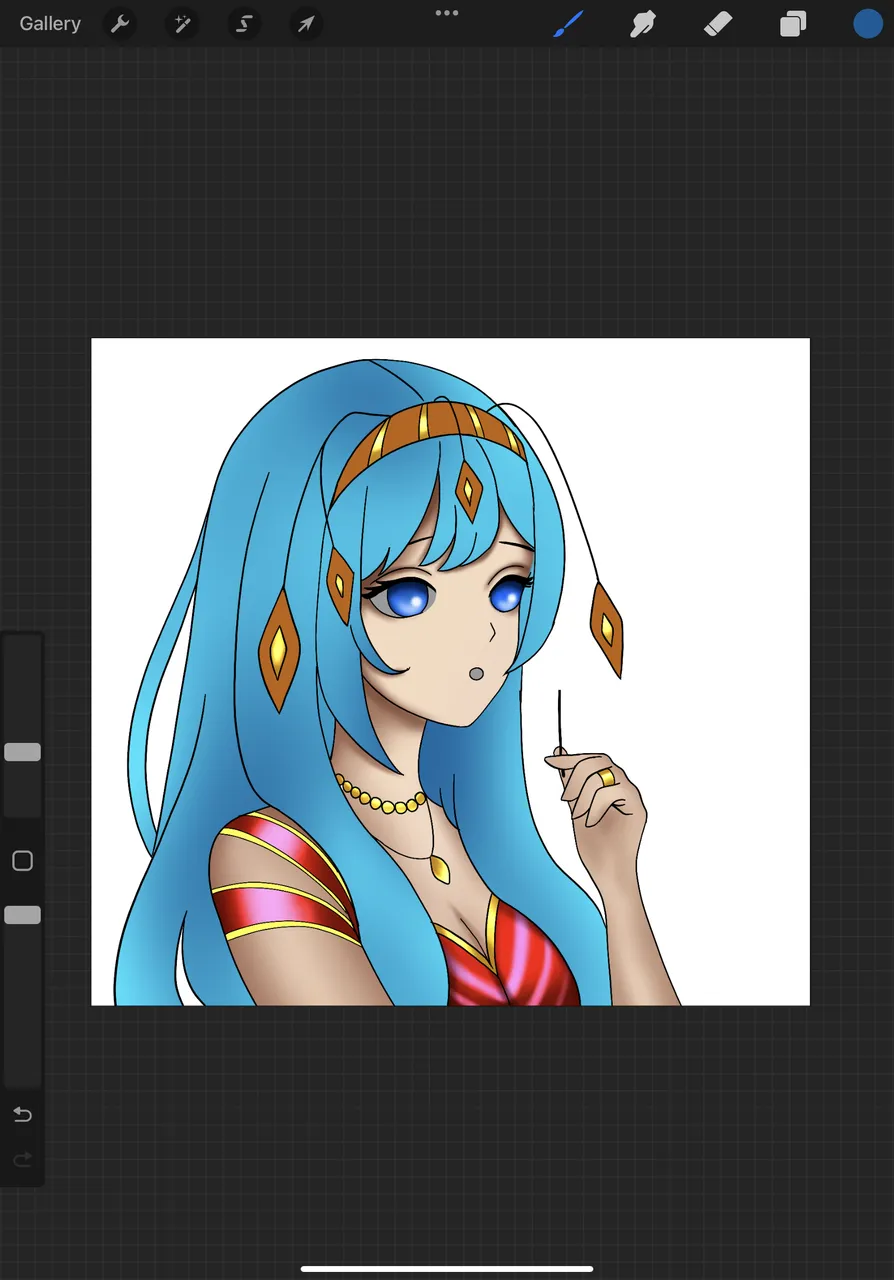Open the Actions wrench menu
Viewport: 894px width, 1280px height.
120,24
